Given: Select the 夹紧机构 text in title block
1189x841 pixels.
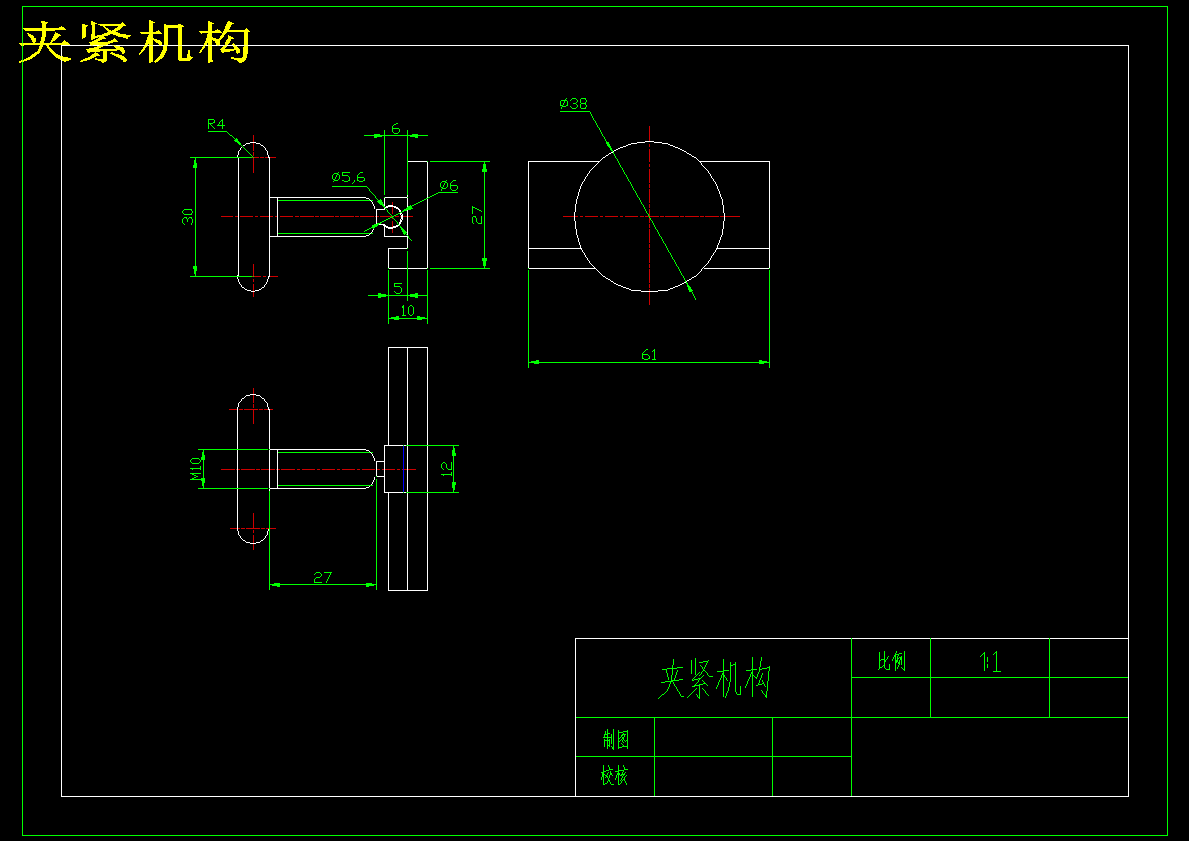Looking at the screenshot, I should click(716, 676).
